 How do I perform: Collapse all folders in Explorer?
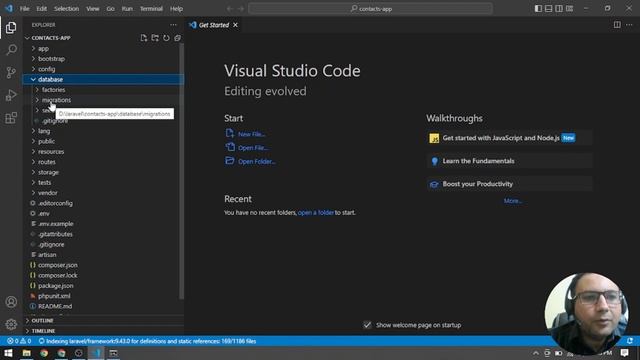pyautogui.click(x=178, y=38)
